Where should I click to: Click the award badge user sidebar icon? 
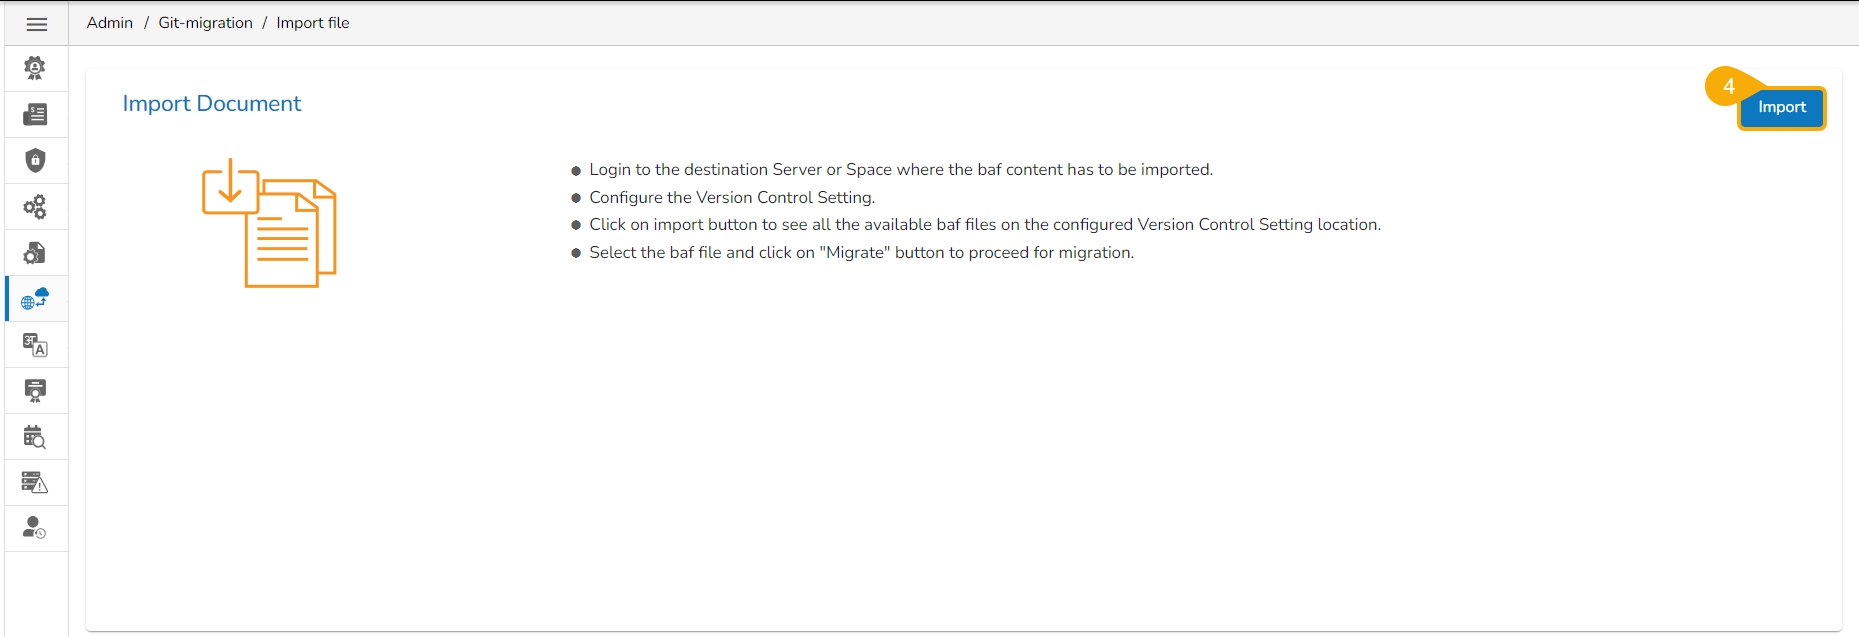coord(35,68)
